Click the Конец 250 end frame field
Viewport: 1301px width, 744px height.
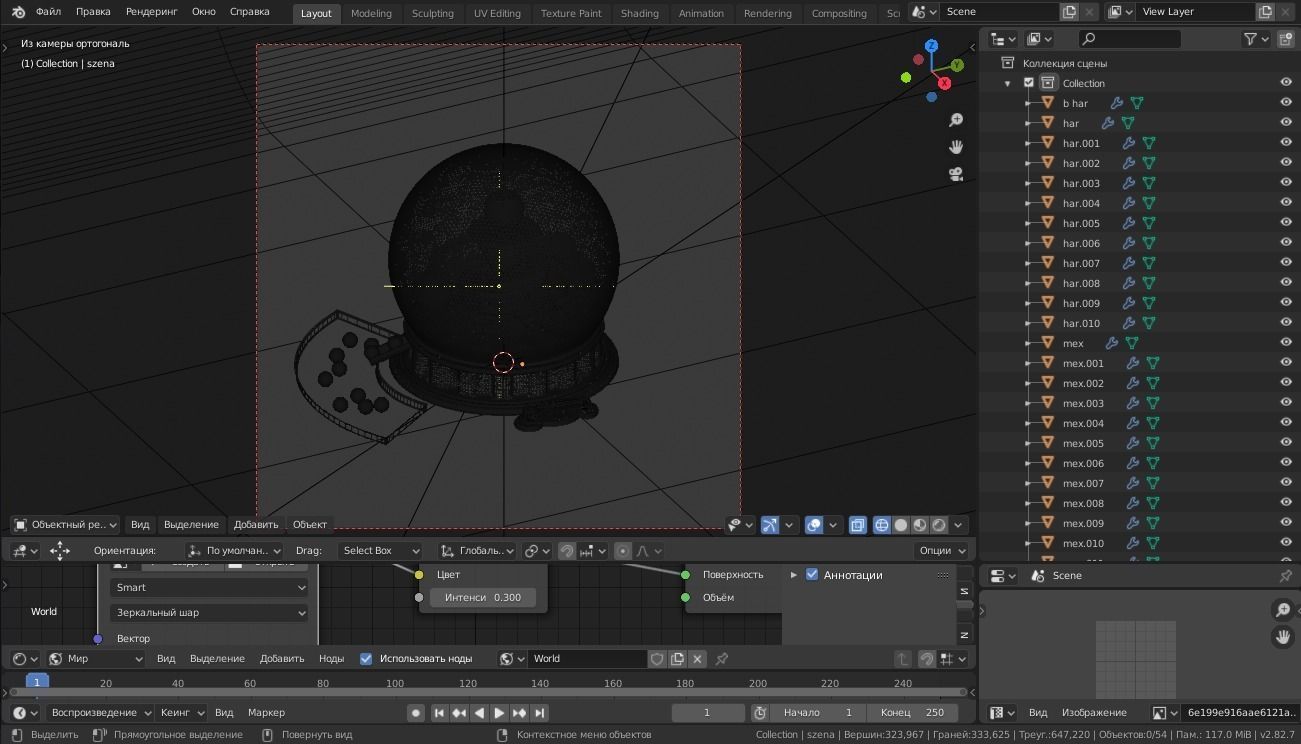[x=911, y=713]
